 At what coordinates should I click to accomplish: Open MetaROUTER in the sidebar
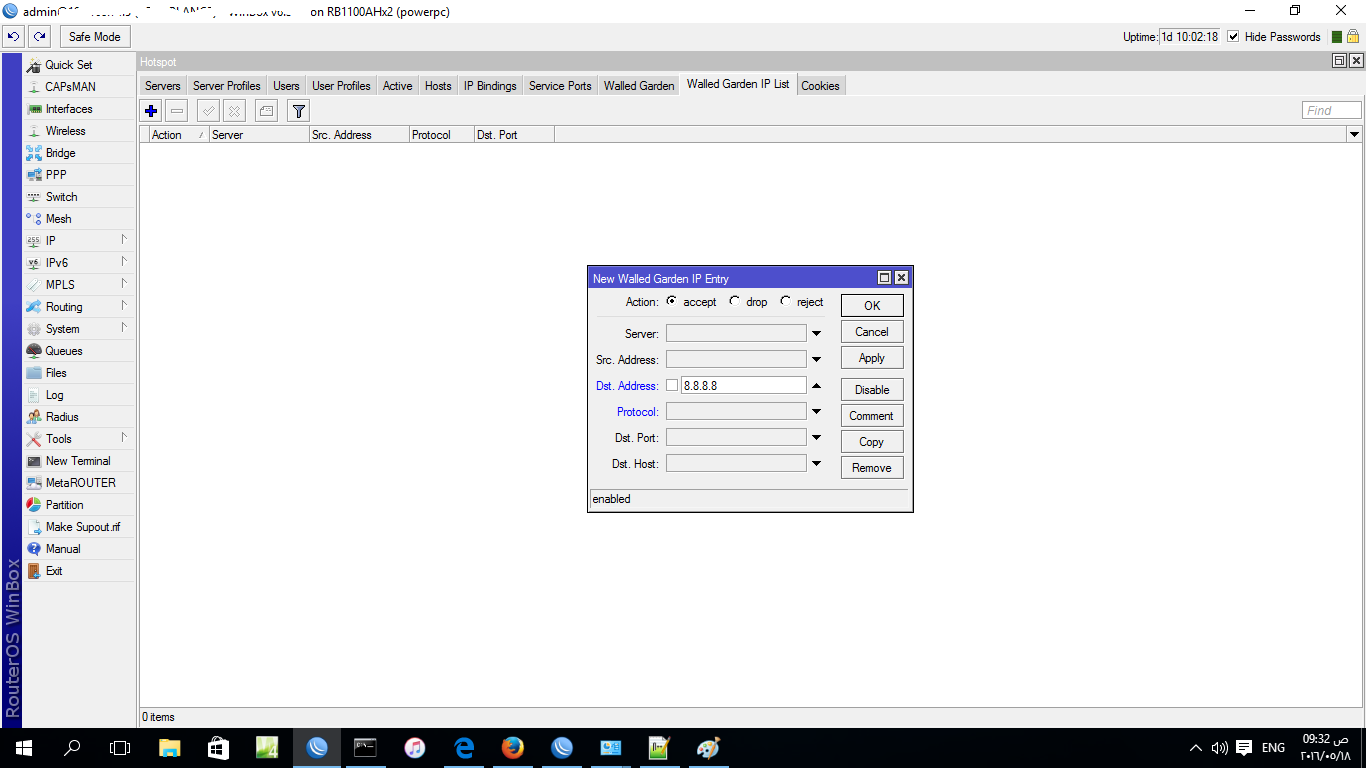pyautogui.click(x=79, y=483)
